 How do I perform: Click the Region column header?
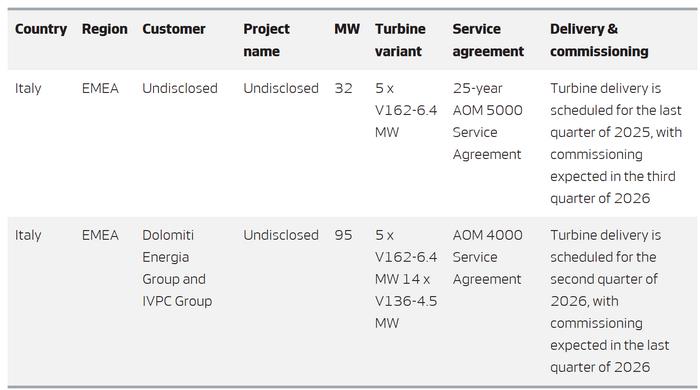coord(104,29)
